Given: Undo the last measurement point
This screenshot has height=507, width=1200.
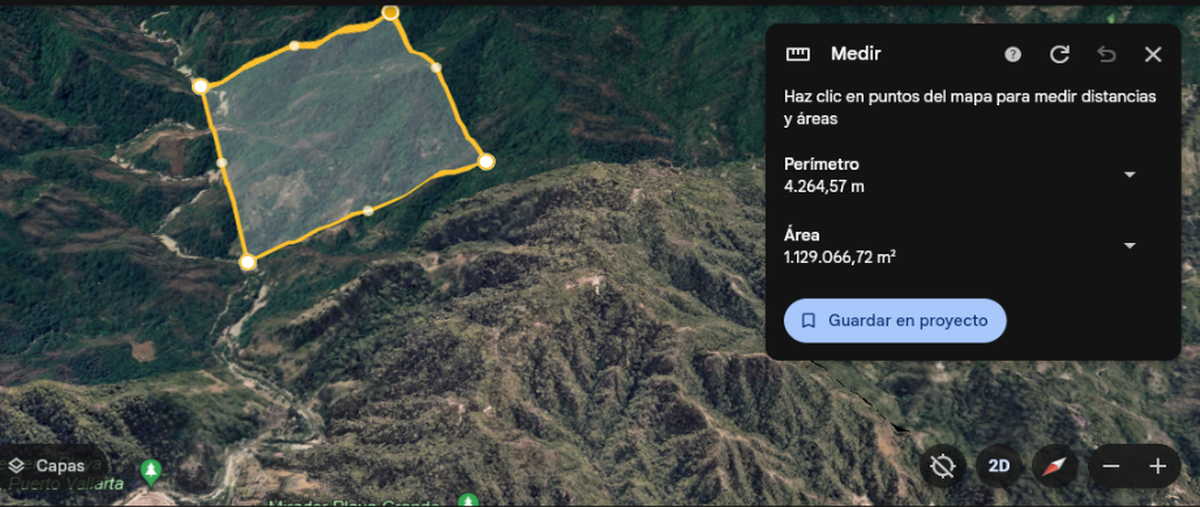Looking at the screenshot, I should click(x=1106, y=55).
